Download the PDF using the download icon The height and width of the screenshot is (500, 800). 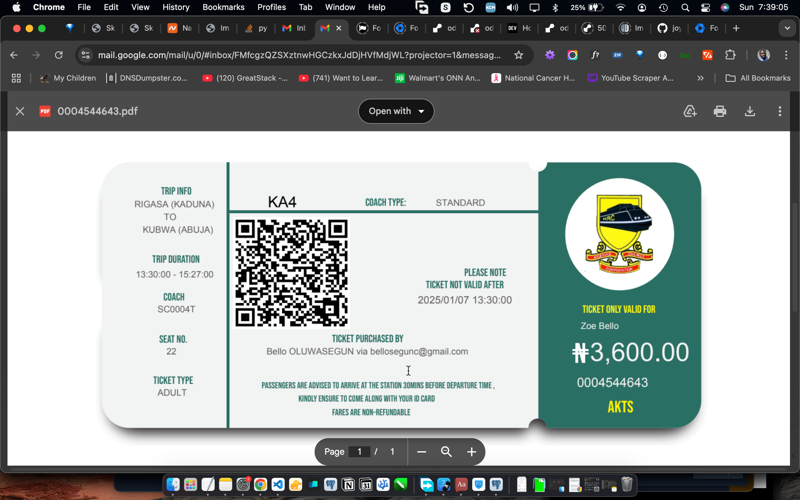click(x=750, y=111)
